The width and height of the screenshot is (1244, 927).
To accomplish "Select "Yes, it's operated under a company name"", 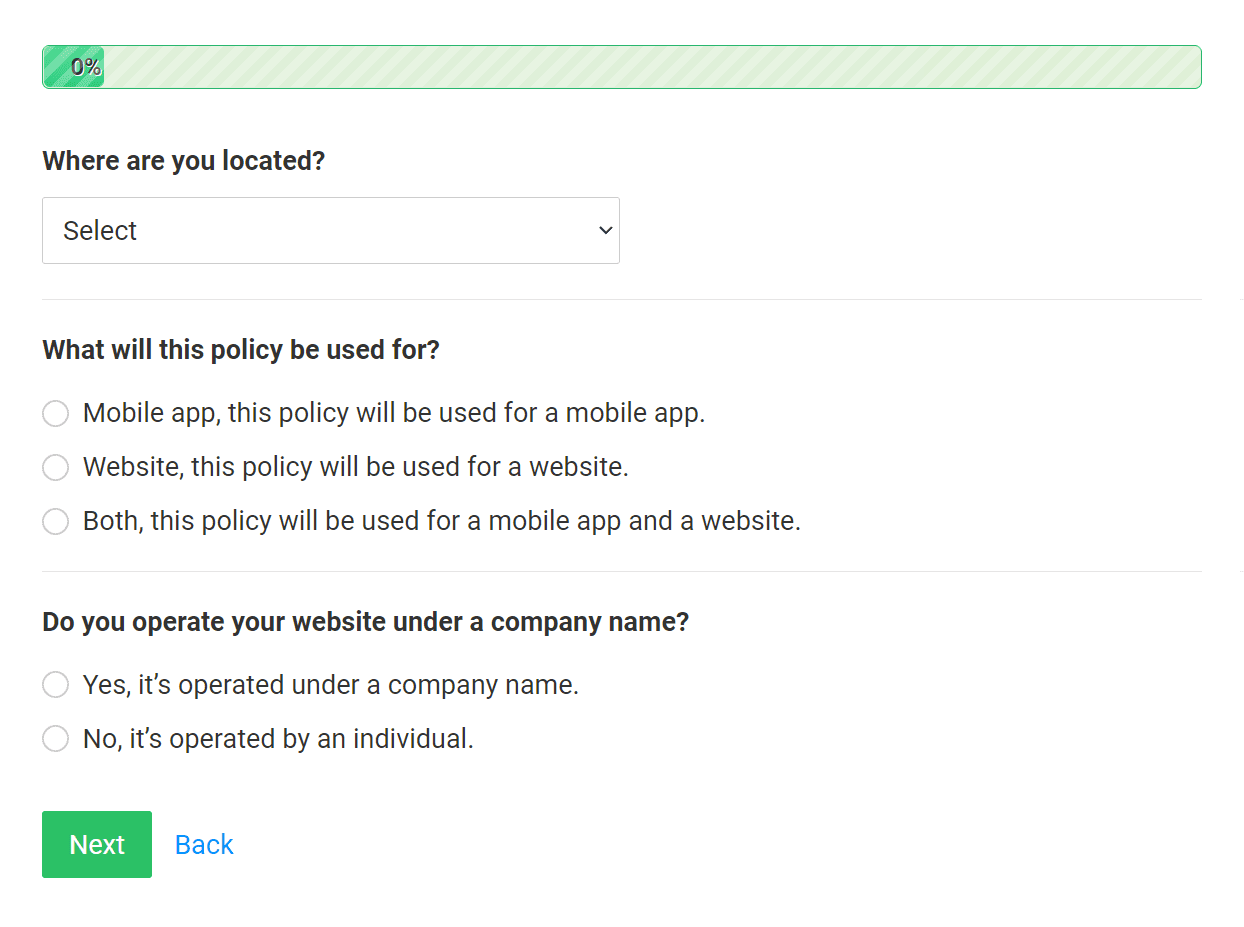I will pyautogui.click(x=55, y=685).
